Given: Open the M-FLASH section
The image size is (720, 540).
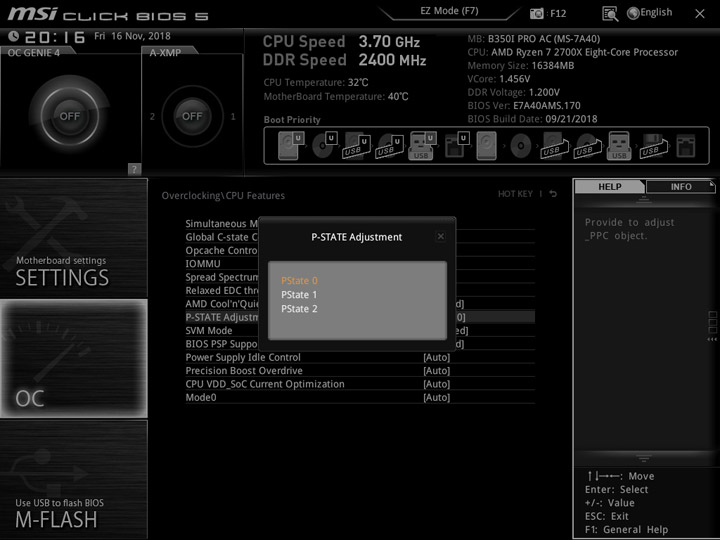Looking at the screenshot, I should (73, 479).
